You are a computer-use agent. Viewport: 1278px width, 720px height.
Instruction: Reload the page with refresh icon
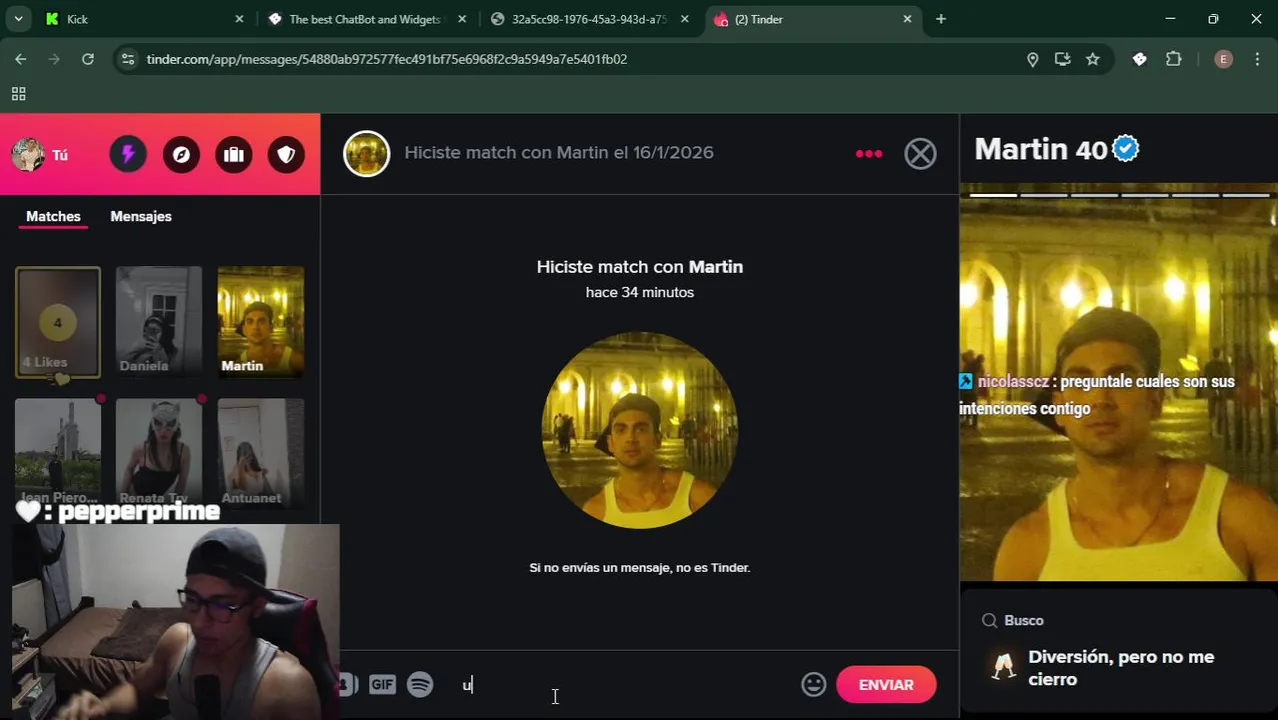[88, 59]
